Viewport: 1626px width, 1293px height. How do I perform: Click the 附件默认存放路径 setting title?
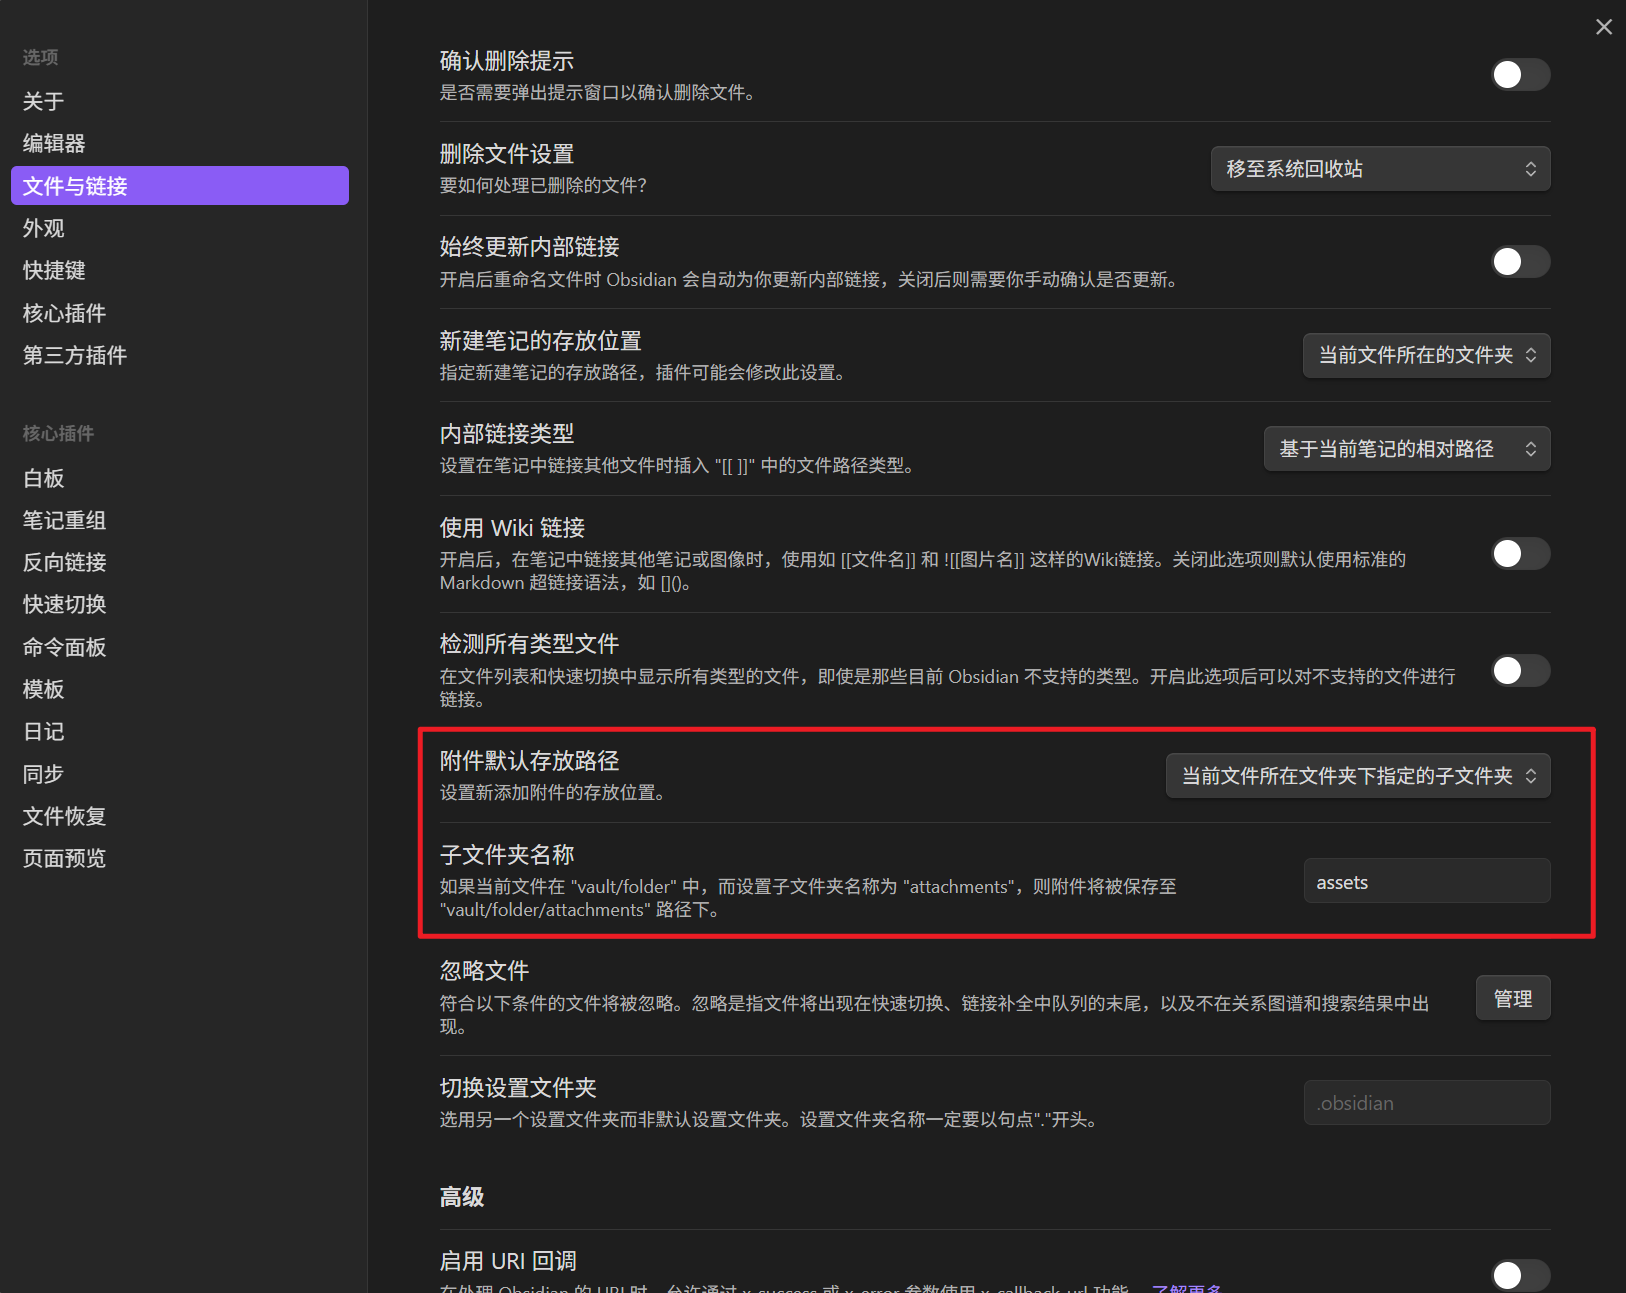(x=529, y=761)
